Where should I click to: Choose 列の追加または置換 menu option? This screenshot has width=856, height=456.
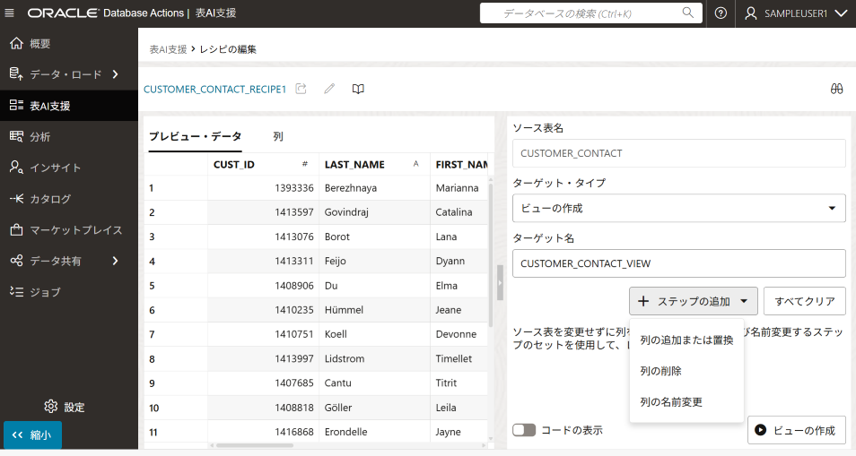point(687,340)
